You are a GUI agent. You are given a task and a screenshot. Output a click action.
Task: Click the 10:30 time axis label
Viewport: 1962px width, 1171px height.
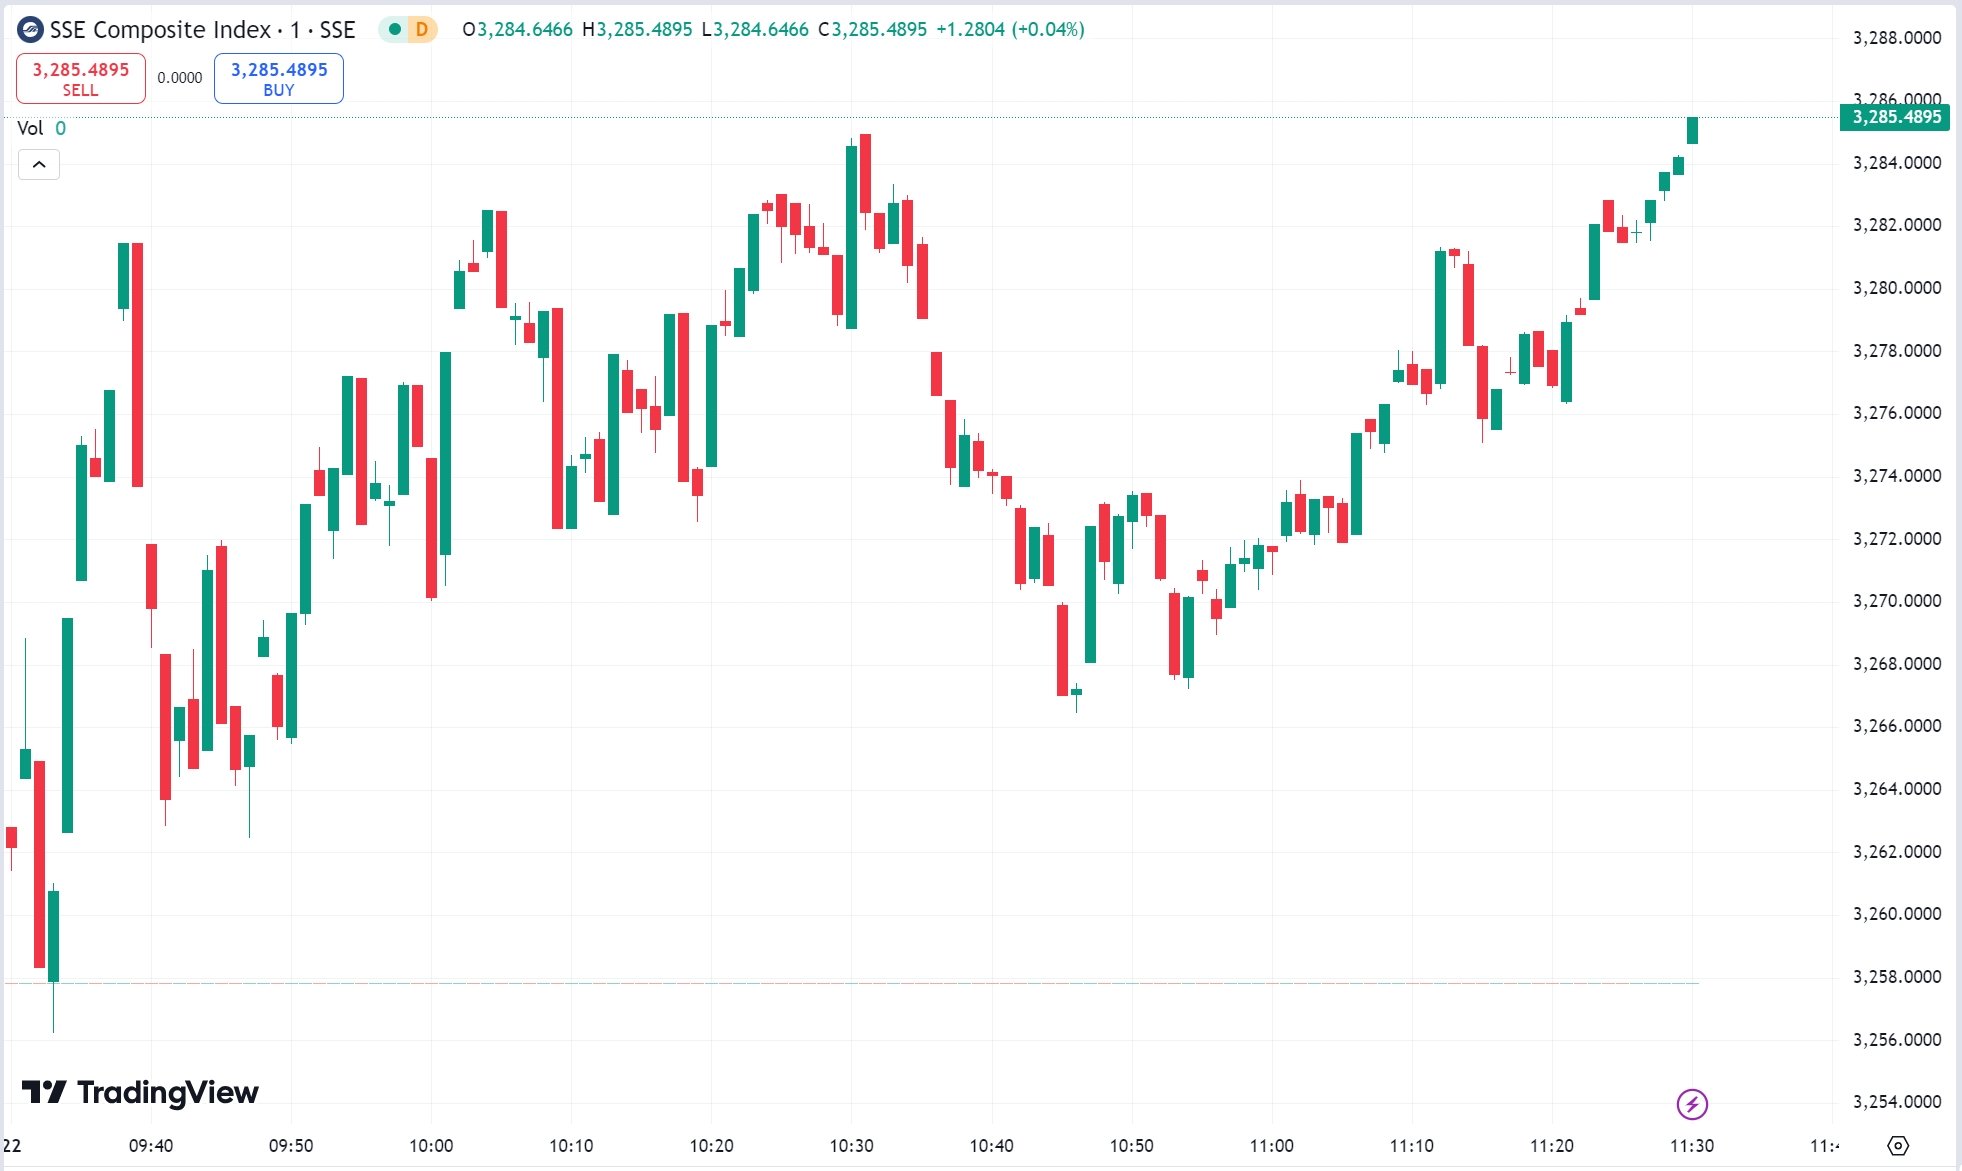click(x=851, y=1146)
